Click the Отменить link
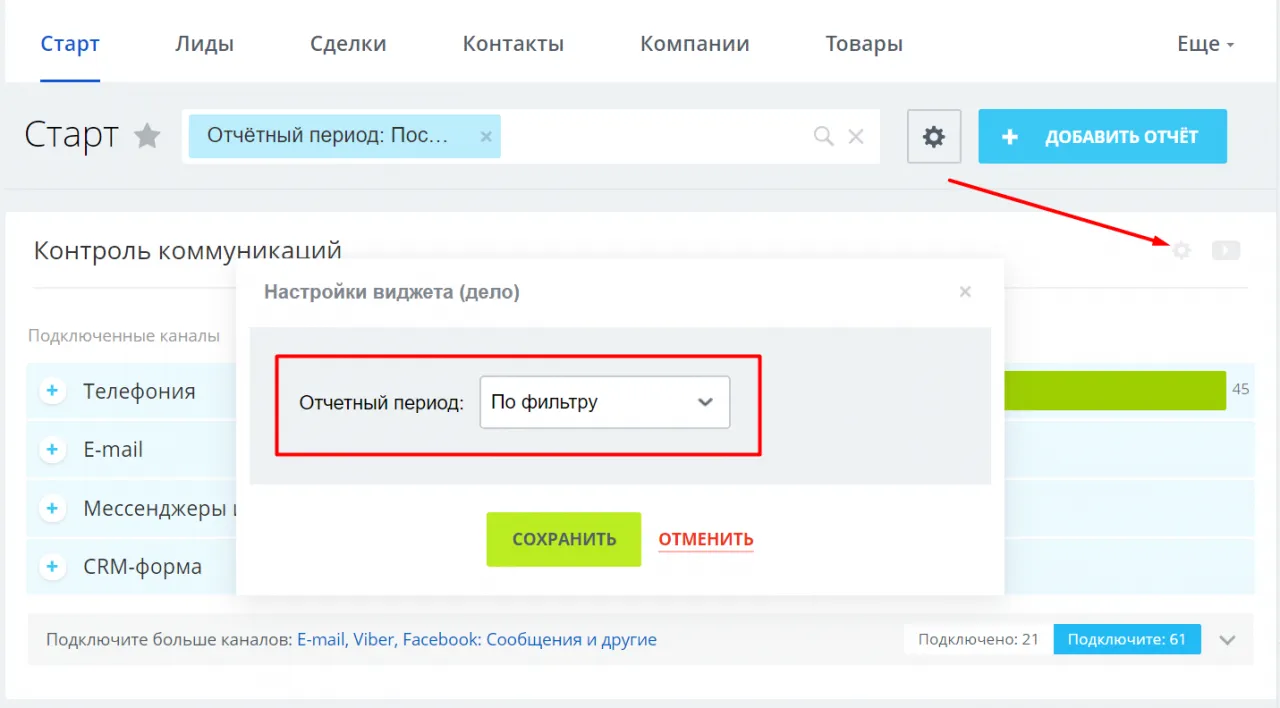Screen dimensions: 1280x708 (705, 540)
